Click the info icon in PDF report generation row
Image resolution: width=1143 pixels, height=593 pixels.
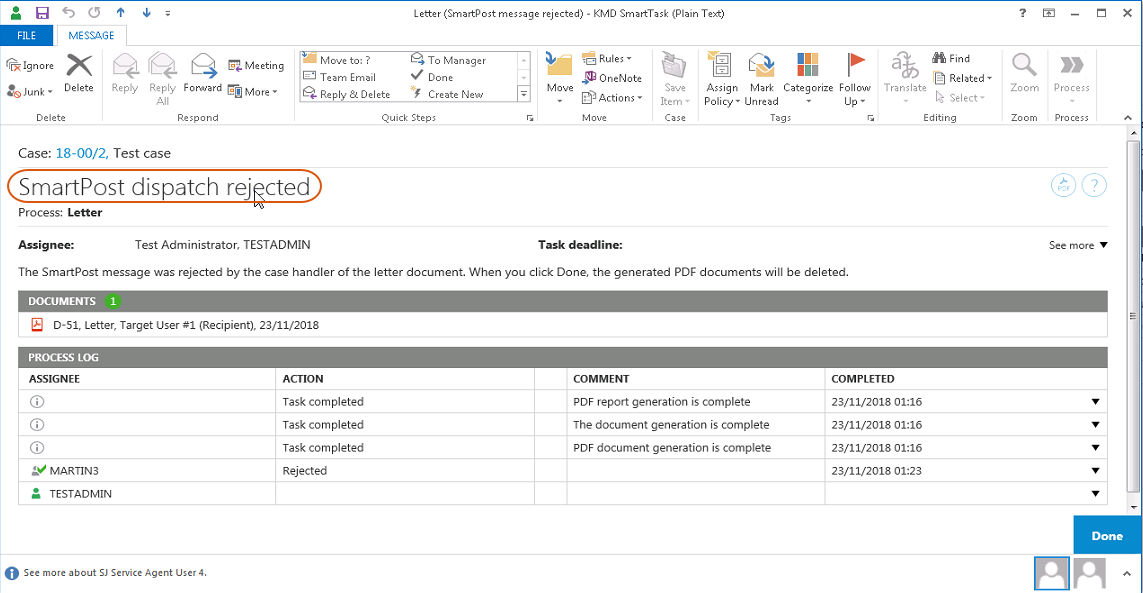(37, 401)
